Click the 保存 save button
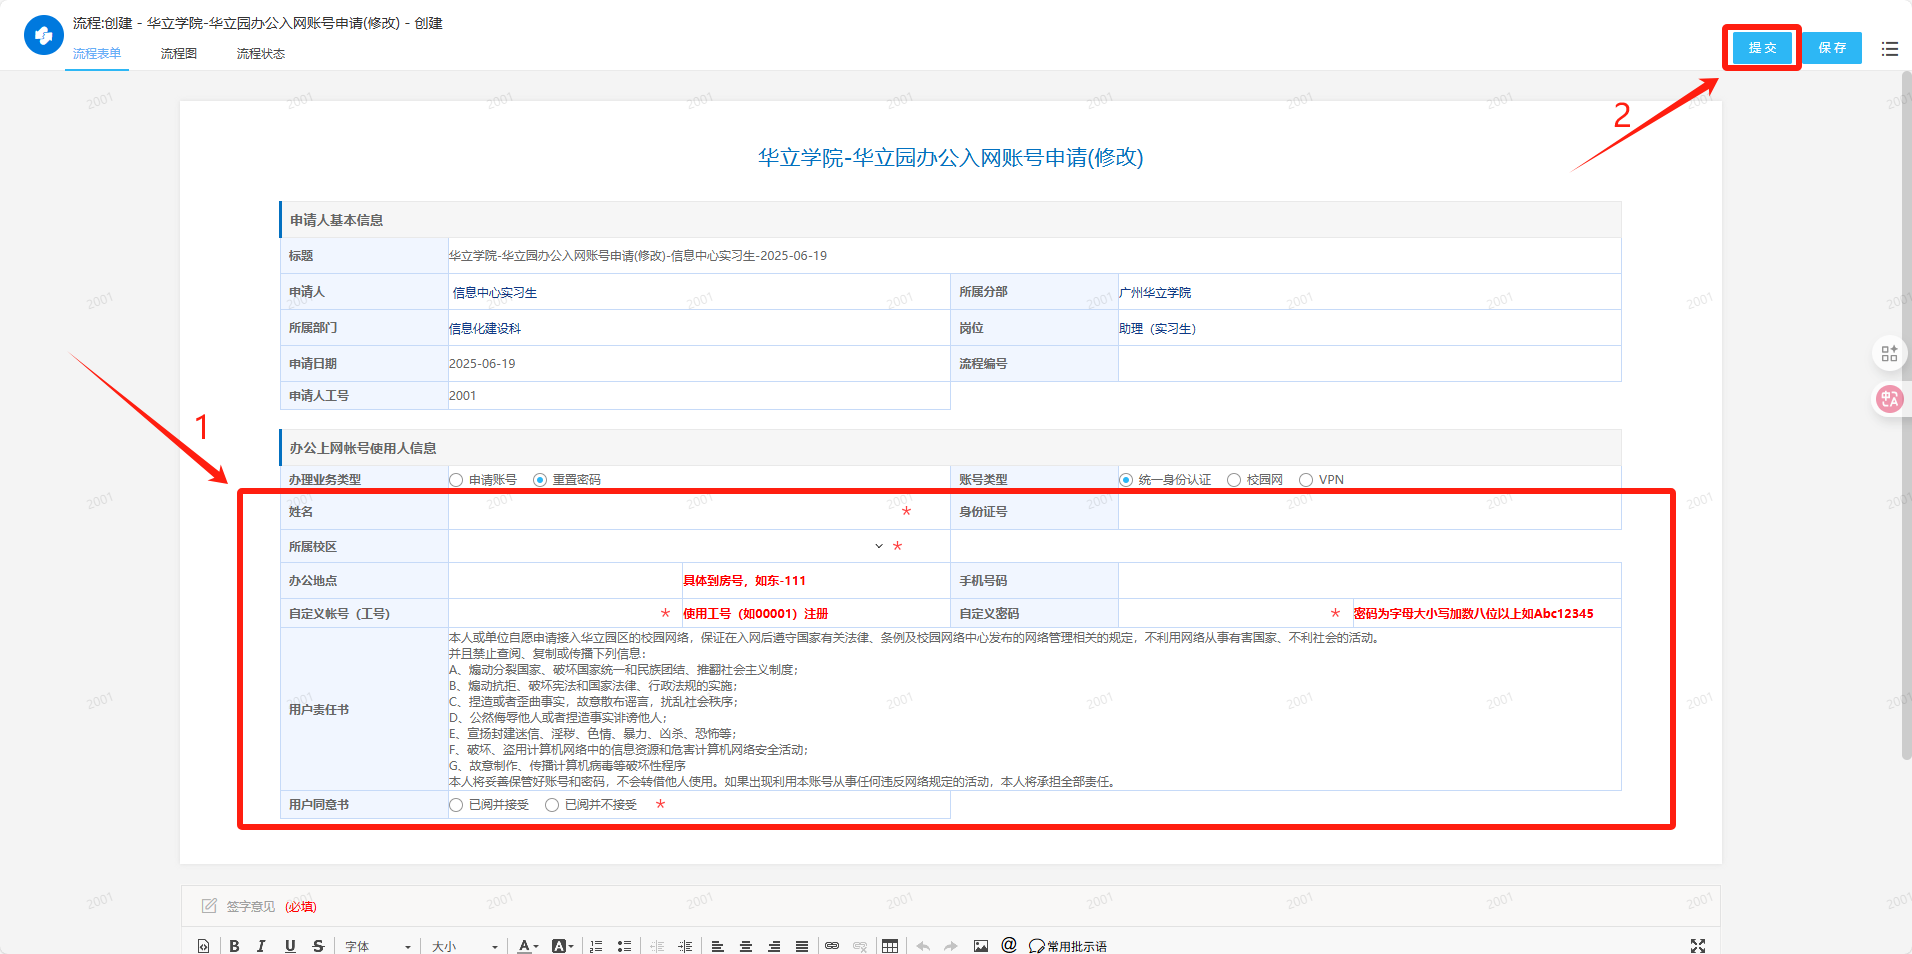Screen dimensions: 1912x954 point(1832,48)
